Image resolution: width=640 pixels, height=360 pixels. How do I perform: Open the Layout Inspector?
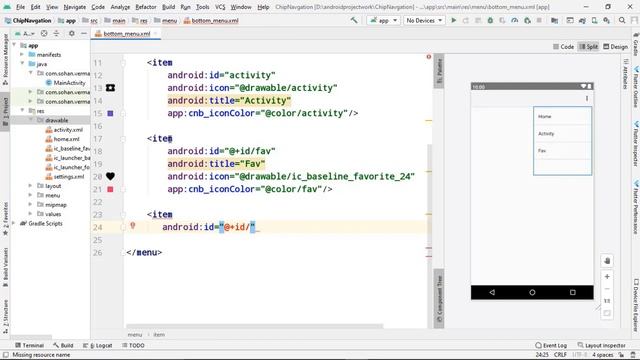click(x=602, y=345)
